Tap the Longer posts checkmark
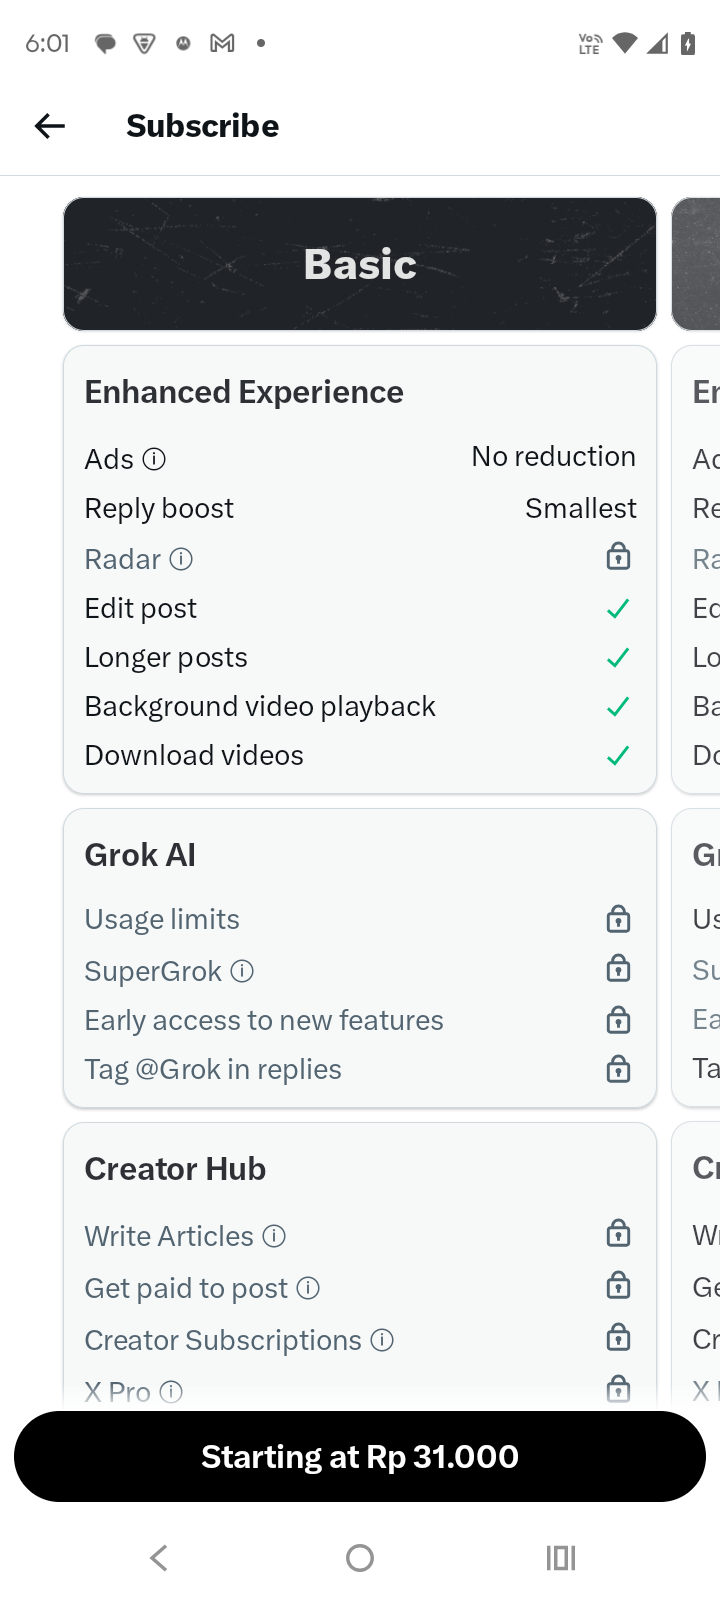 (x=618, y=657)
